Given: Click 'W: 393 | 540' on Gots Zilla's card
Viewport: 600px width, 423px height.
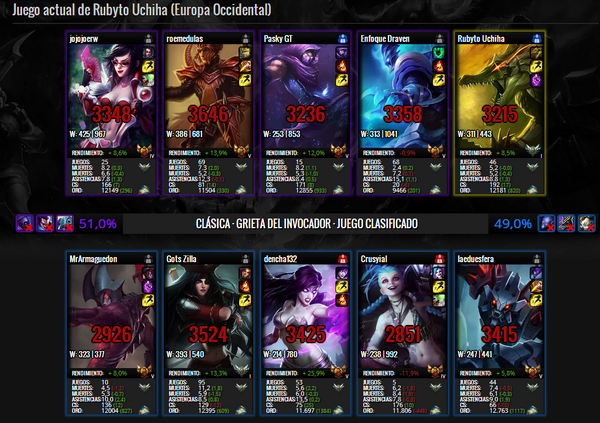Looking at the screenshot, I should click(x=185, y=354).
